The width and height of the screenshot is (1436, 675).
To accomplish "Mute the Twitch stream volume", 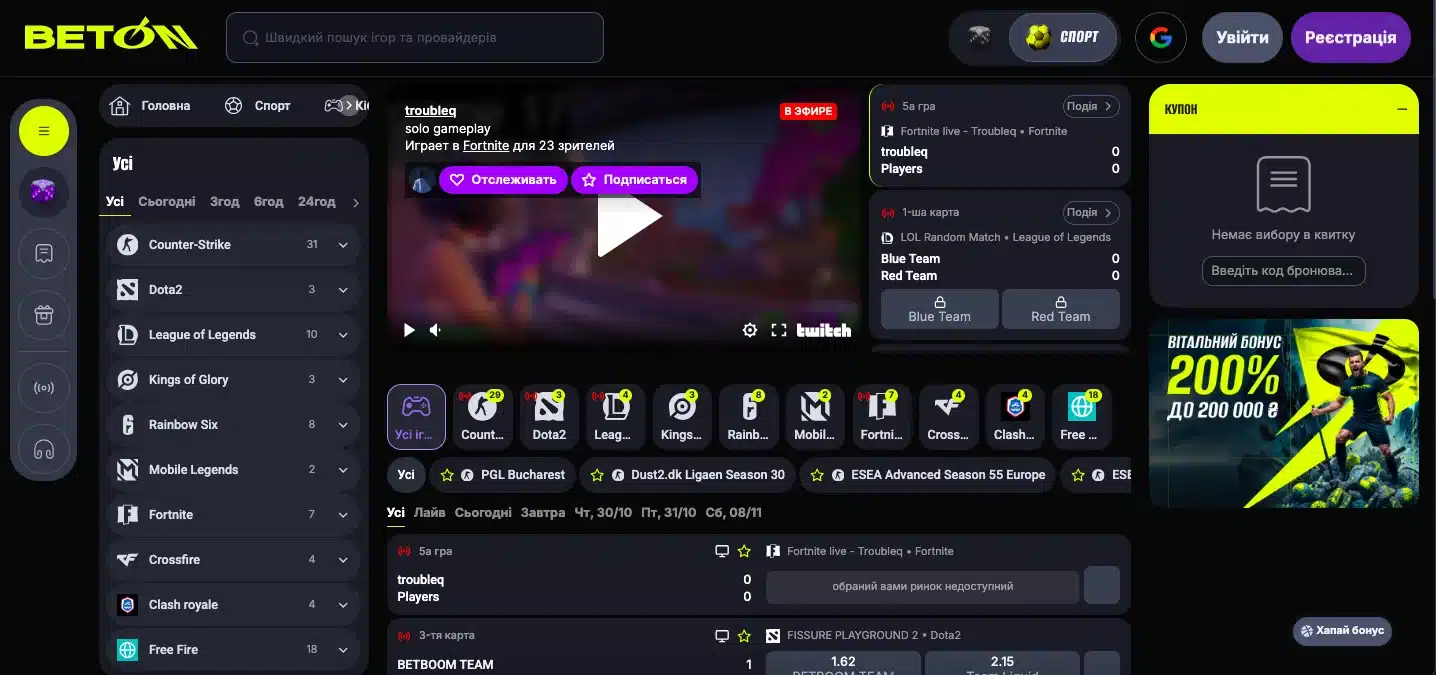I will (436, 330).
